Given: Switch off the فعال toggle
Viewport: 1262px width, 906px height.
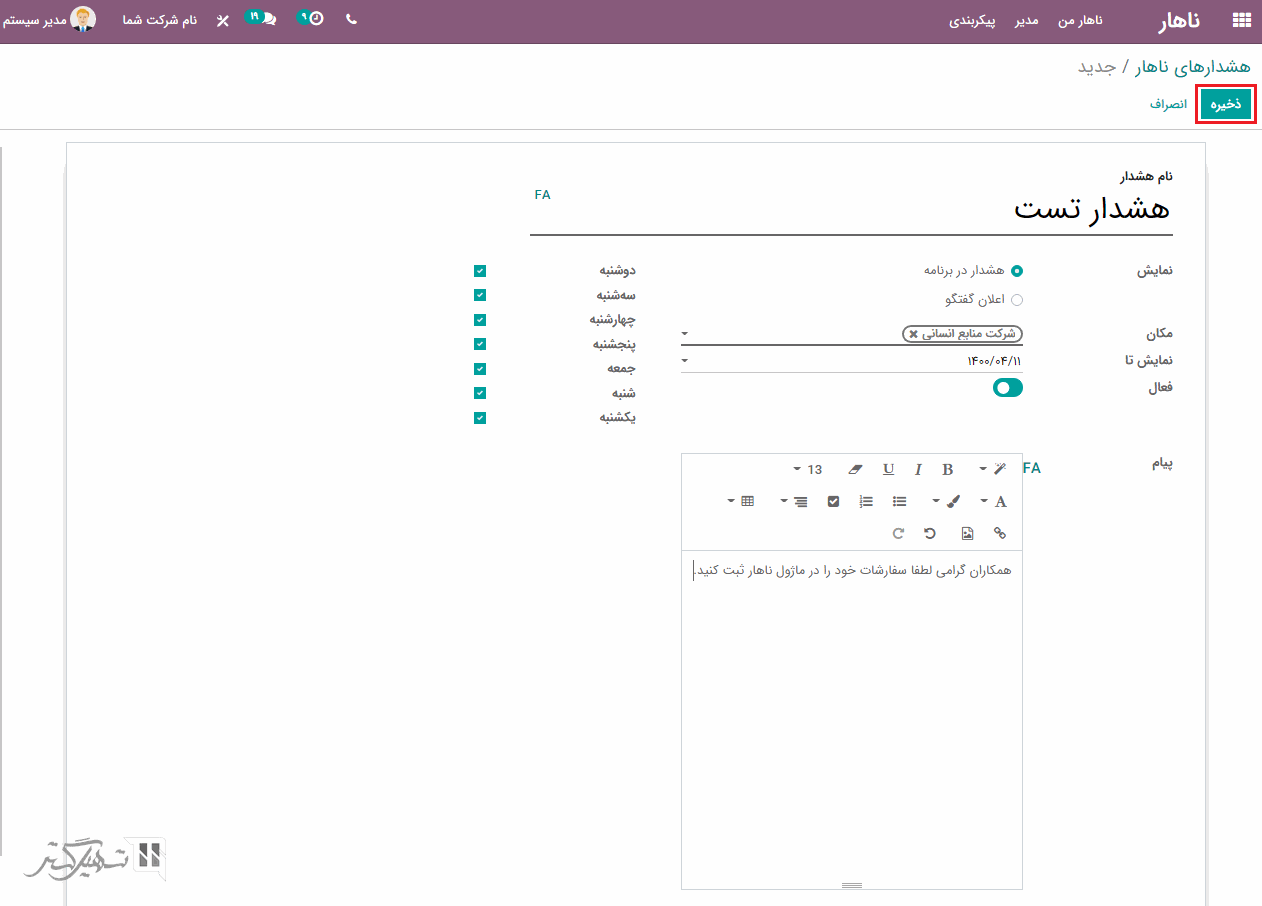Looking at the screenshot, I should pos(1007,388).
